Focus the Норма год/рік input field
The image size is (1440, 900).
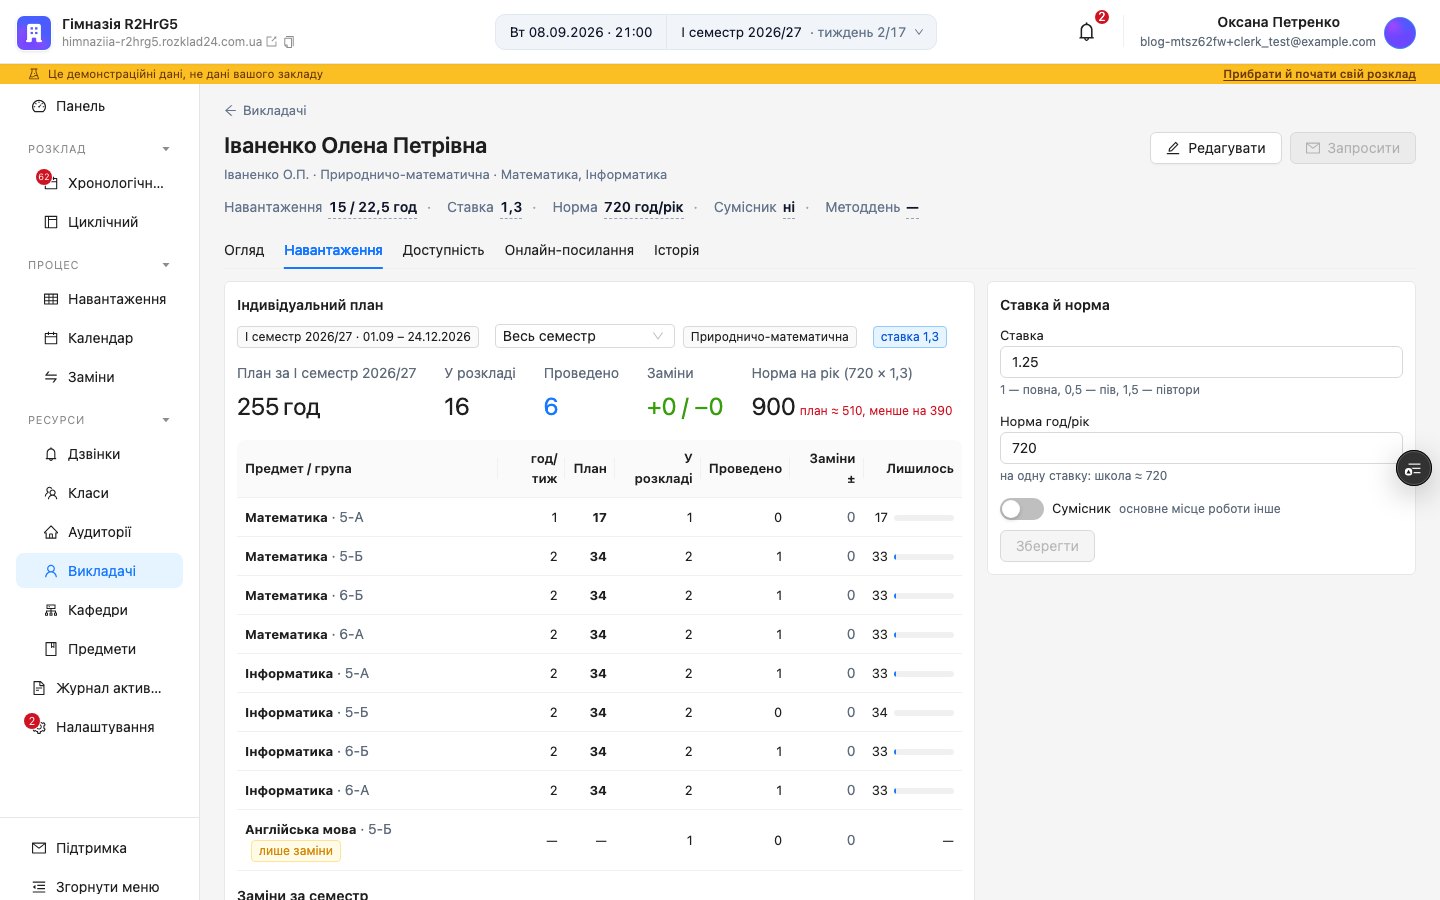[1201, 448]
